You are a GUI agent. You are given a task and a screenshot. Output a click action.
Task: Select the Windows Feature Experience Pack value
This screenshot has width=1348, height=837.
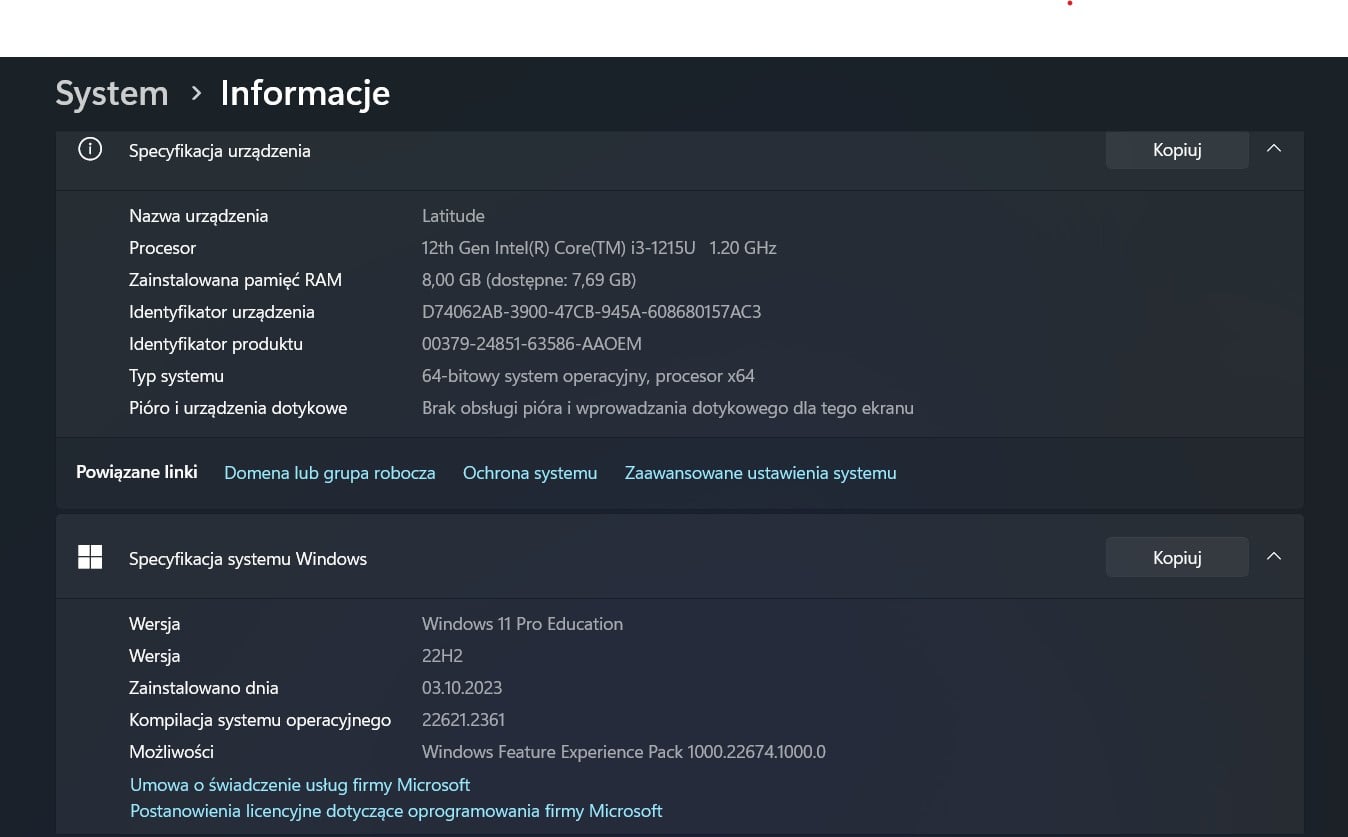(x=624, y=752)
